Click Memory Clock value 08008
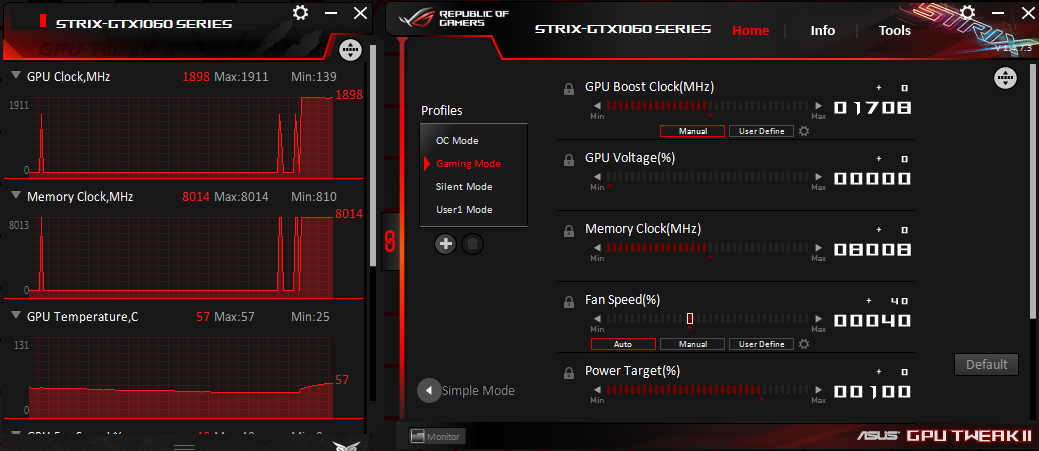1039x451 pixels. 872,250
